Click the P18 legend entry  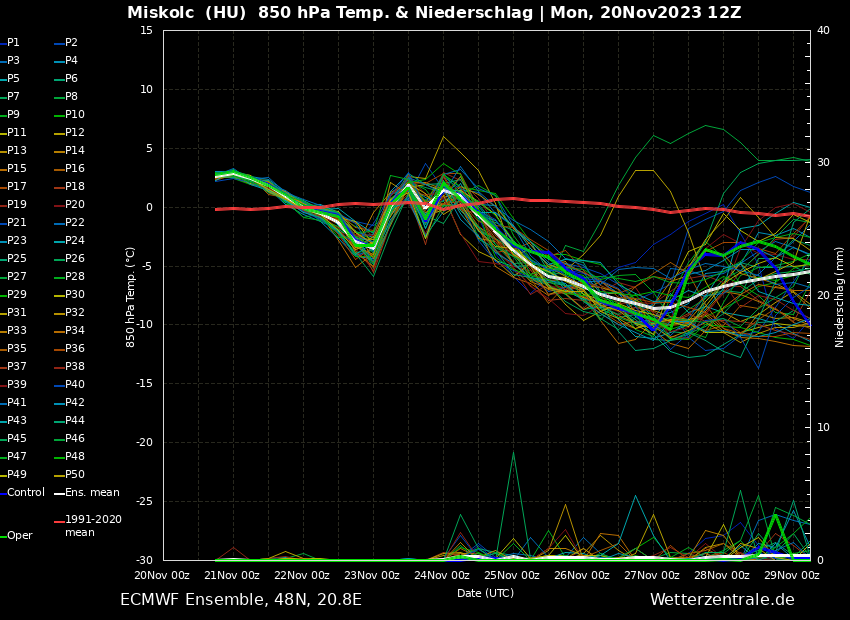click(x=74, y=187)
